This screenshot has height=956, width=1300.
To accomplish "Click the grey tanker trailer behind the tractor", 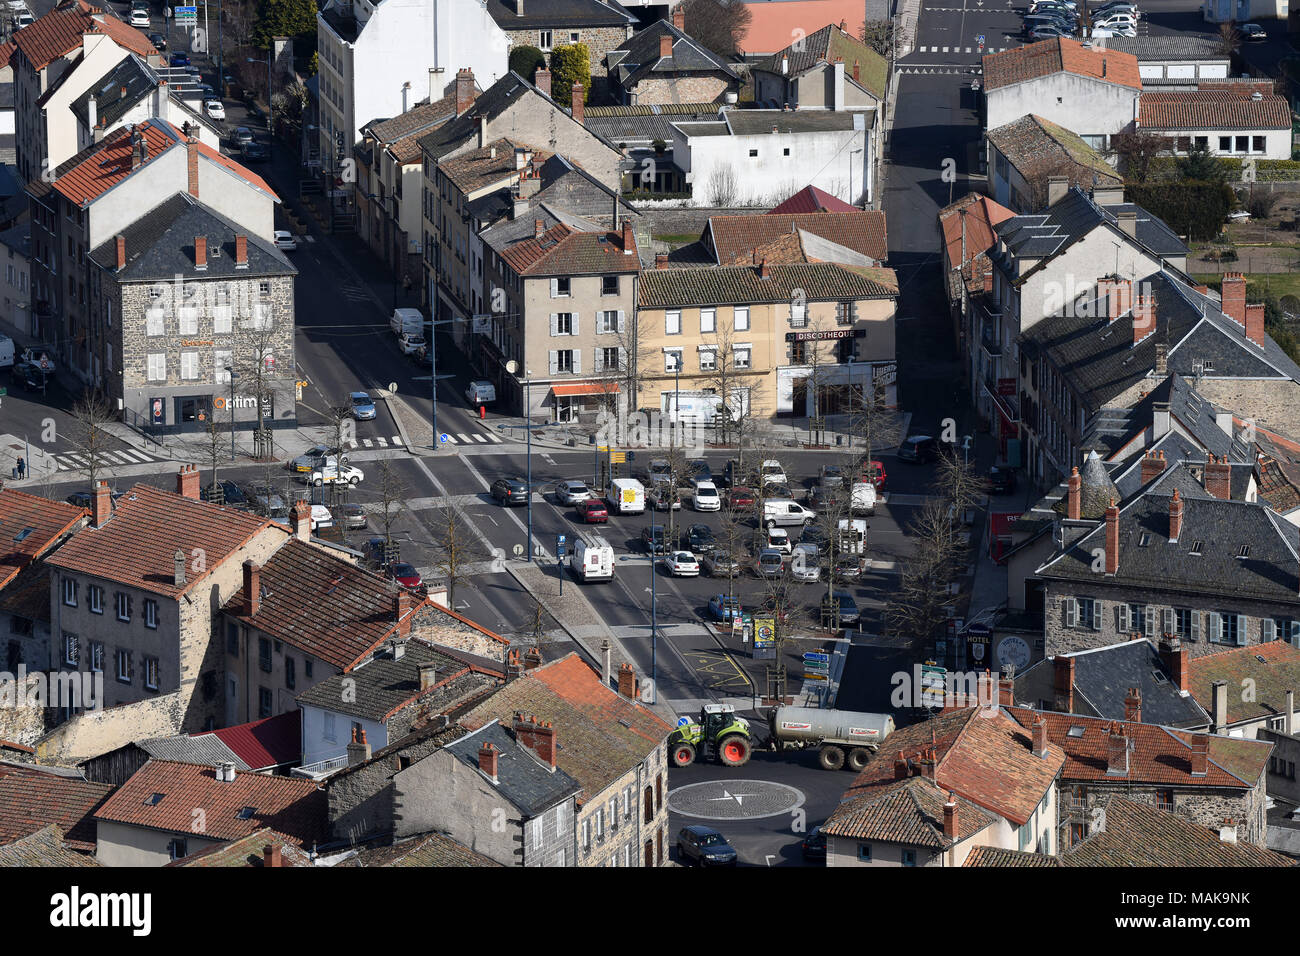I will [x=832, y=735].
